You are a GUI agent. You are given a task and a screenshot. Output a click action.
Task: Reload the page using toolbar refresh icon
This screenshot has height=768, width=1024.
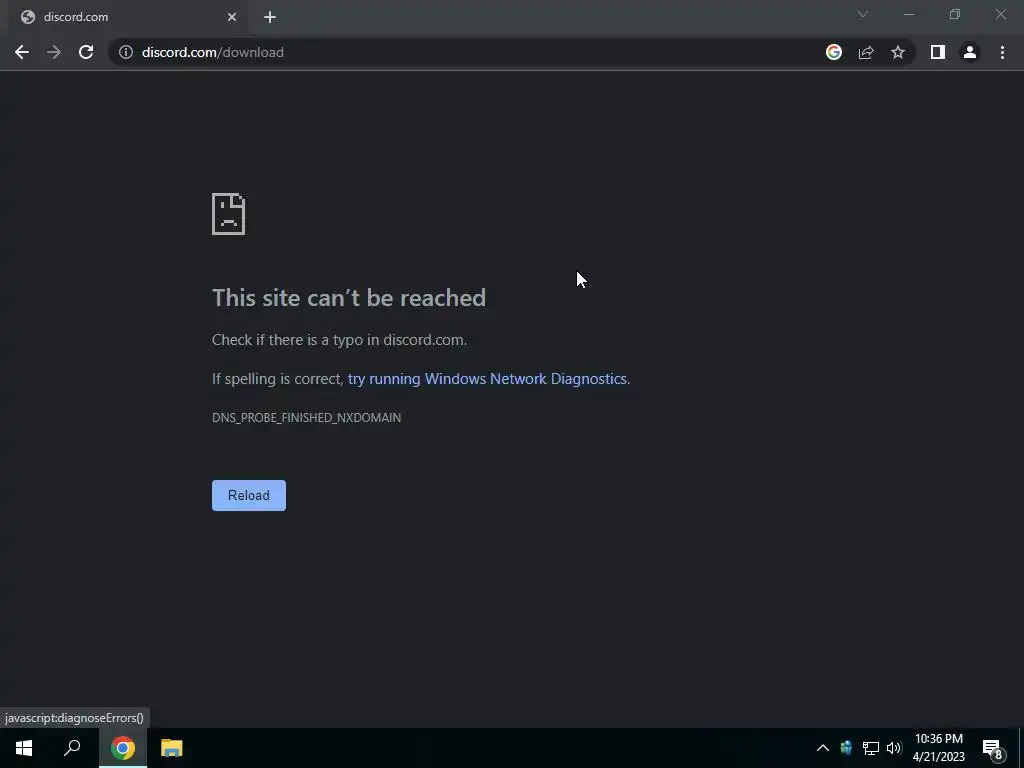click(x=86, y=52)
